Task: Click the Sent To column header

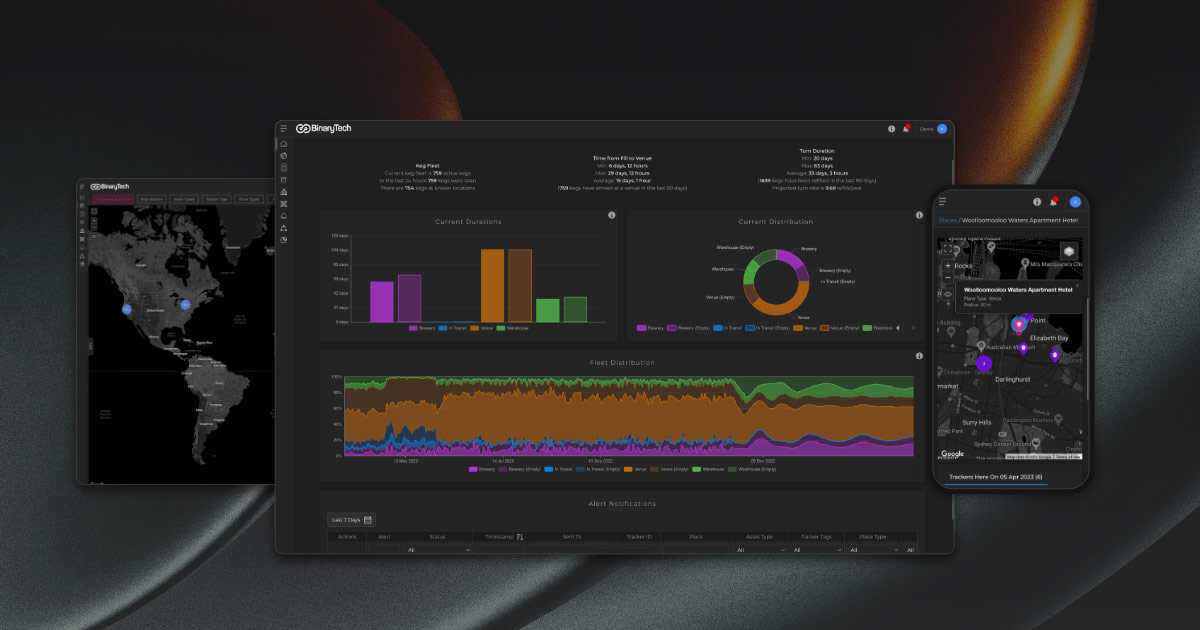Action: 572,537
